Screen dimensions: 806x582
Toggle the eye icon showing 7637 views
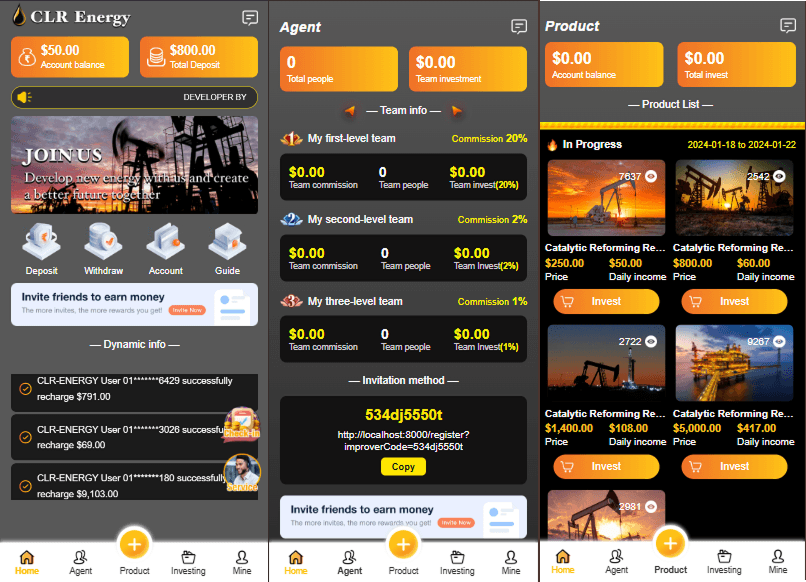click(651, 176)
